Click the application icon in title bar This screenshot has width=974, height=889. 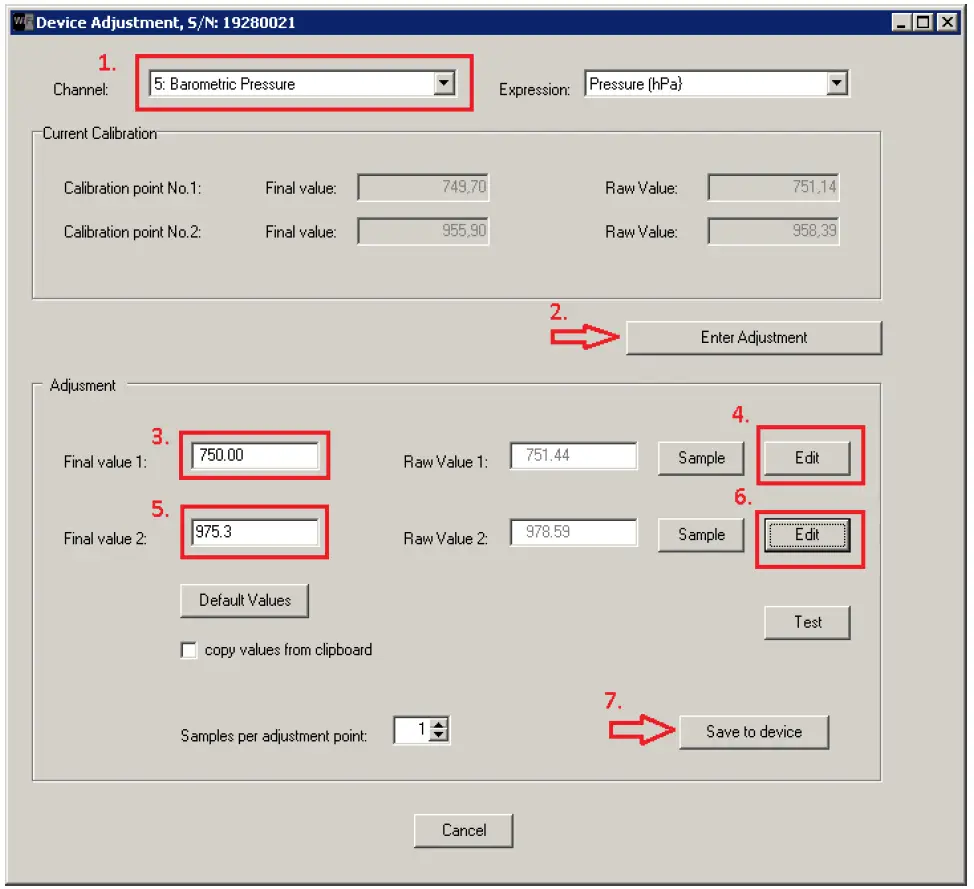pos(22,22)
